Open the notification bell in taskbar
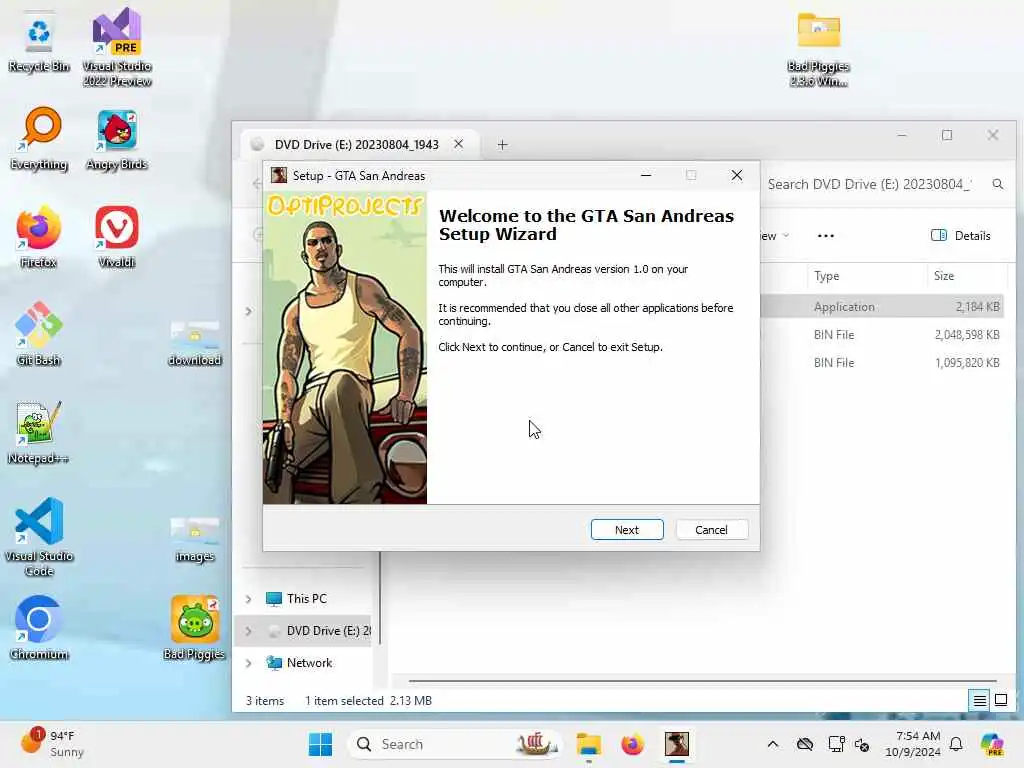The height and width of the screenshot is (768, 1024). pos(956,744)
